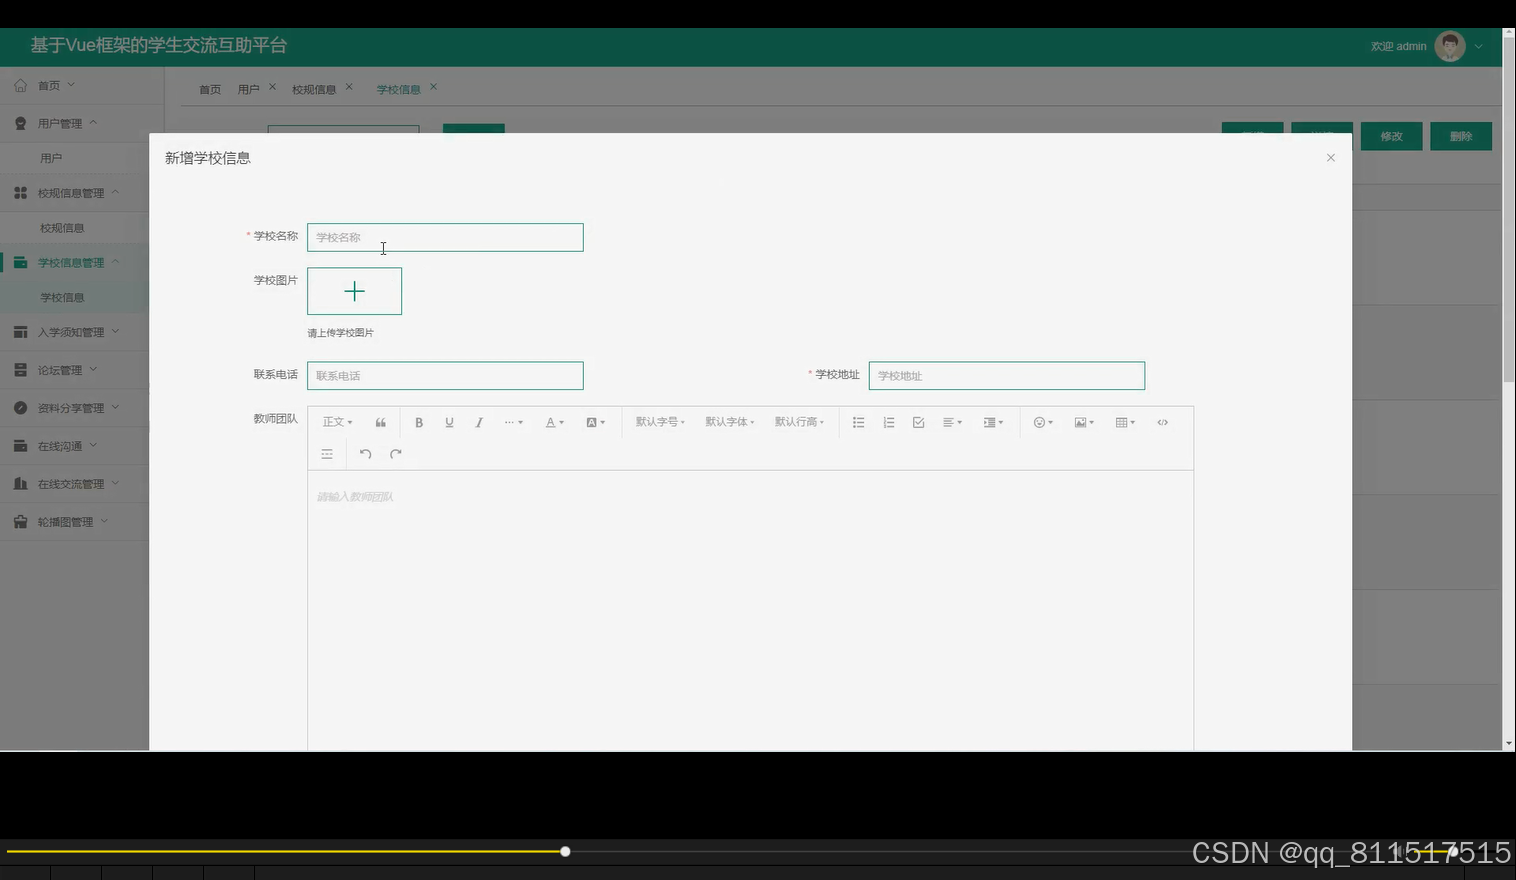Toggle italic formatting in the editor
Image resolution: width=1516 pixels, height=880 pixels.
coord(479,423)
